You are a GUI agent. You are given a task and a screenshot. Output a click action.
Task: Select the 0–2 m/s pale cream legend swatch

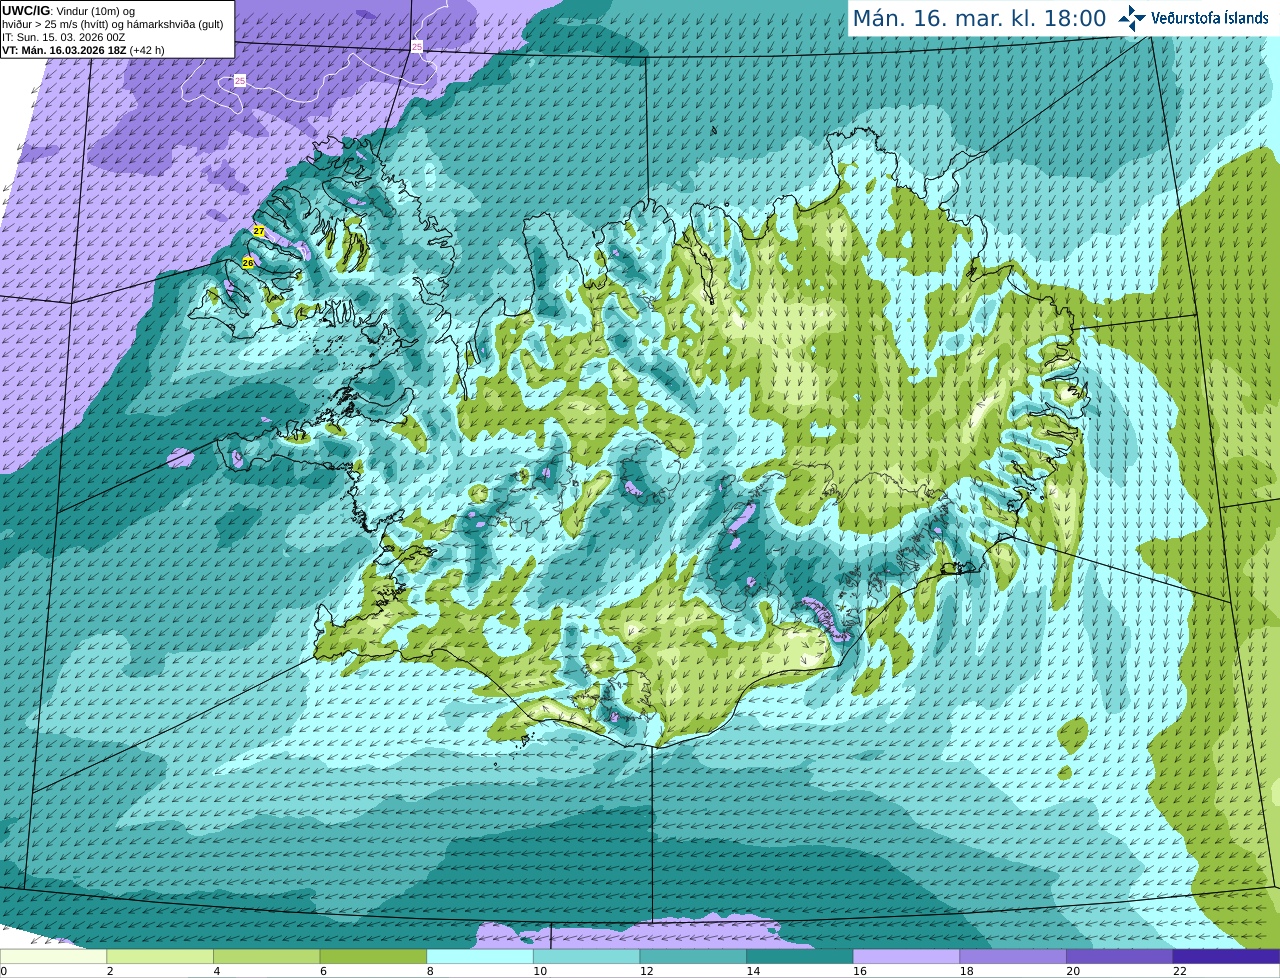(x=53, y=956)
